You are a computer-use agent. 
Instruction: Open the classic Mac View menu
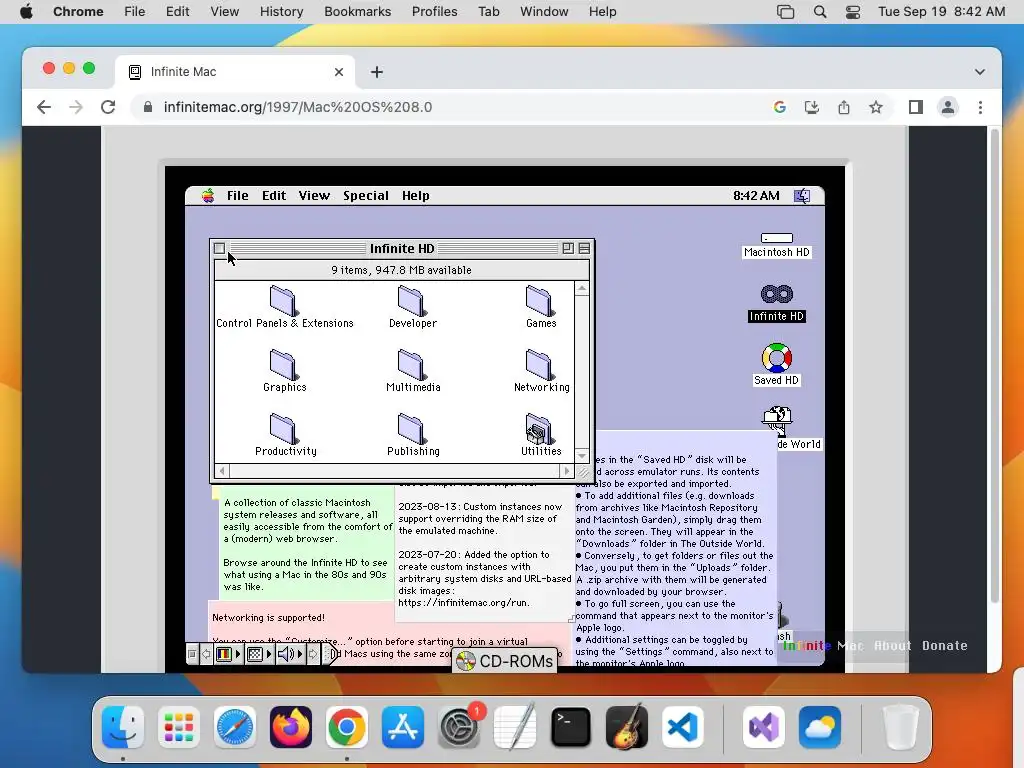(x=314, y=196)
